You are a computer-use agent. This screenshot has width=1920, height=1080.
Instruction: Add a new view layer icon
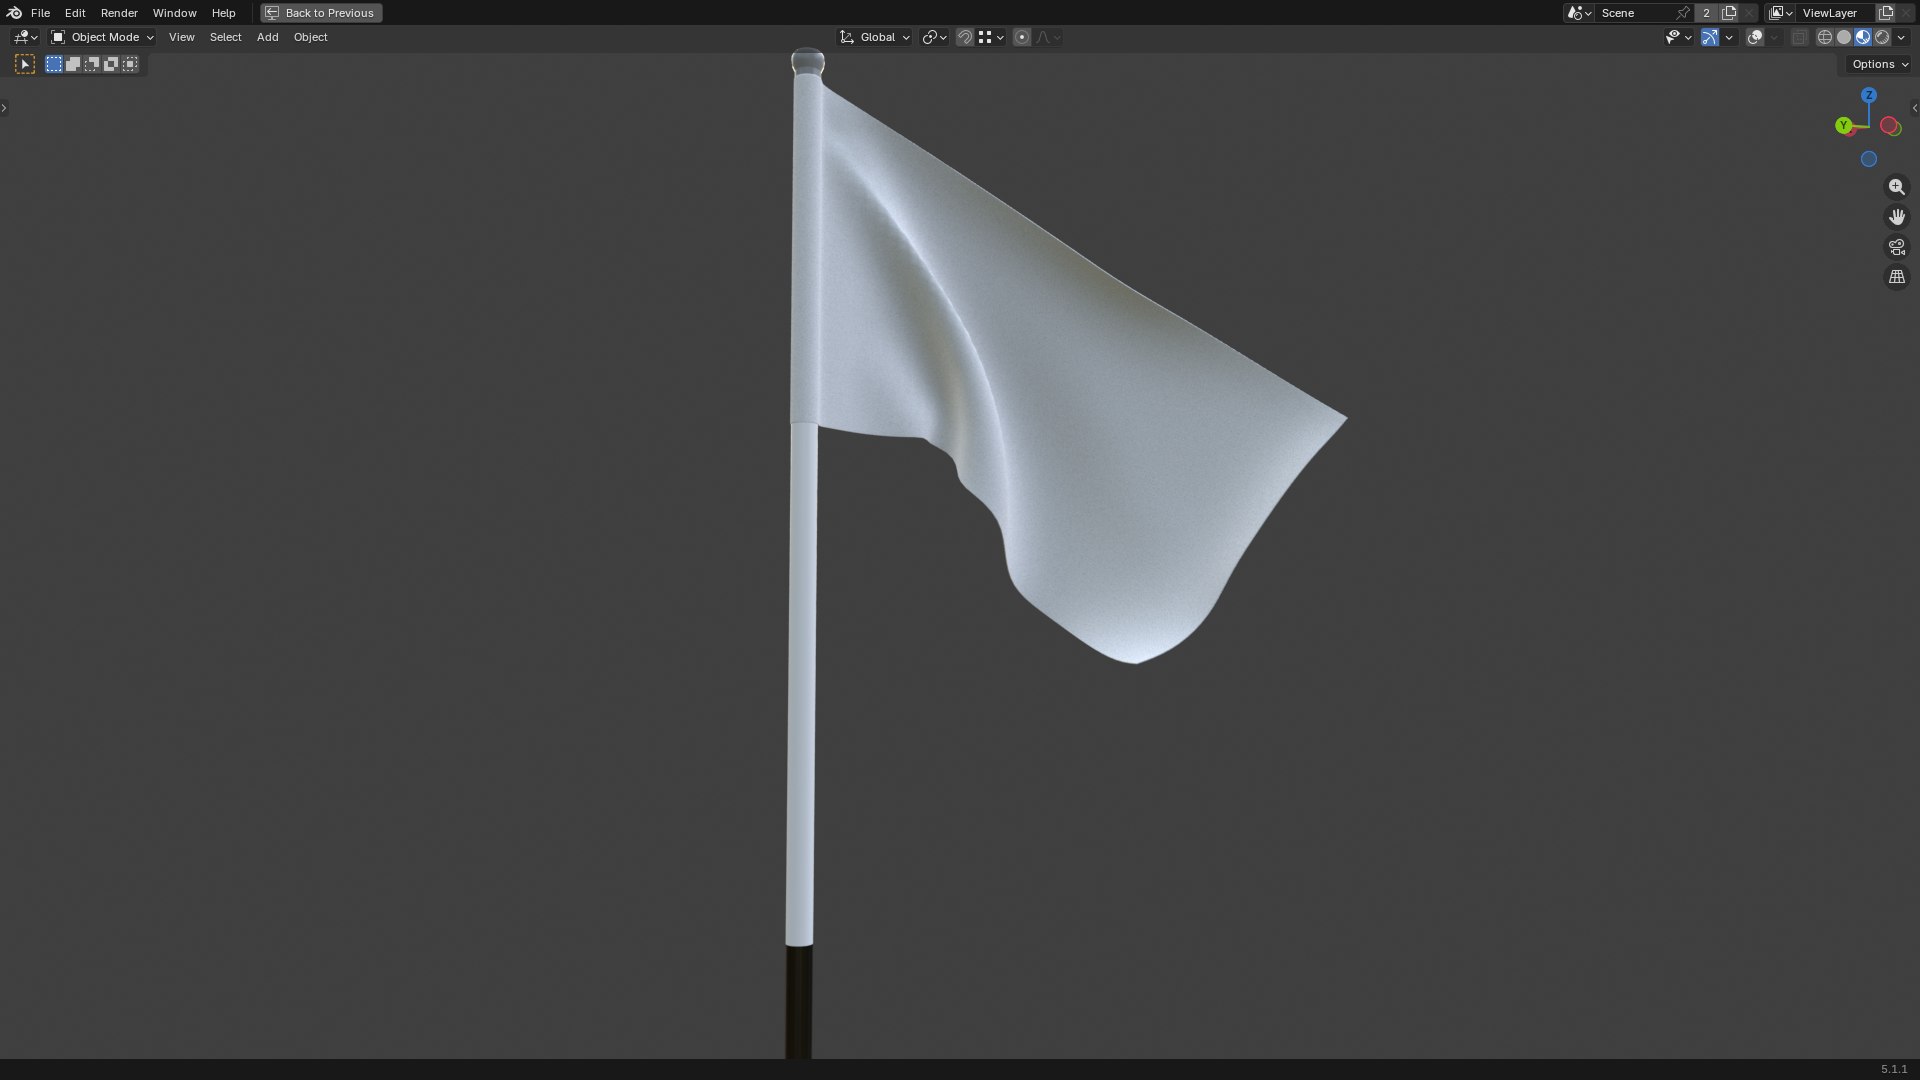tap(1886, 13)
